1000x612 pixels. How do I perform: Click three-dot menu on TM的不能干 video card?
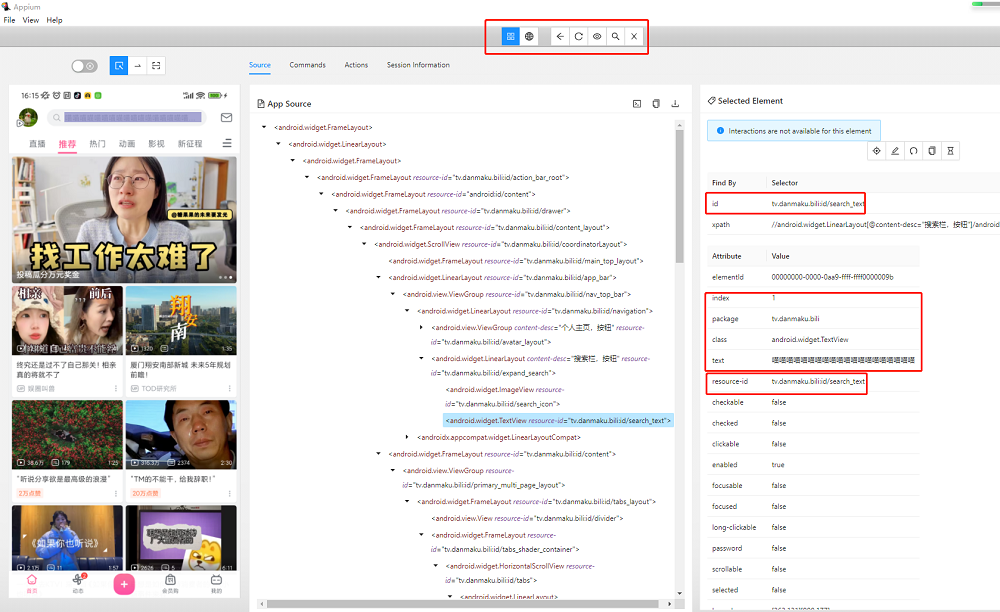(230, 493)
